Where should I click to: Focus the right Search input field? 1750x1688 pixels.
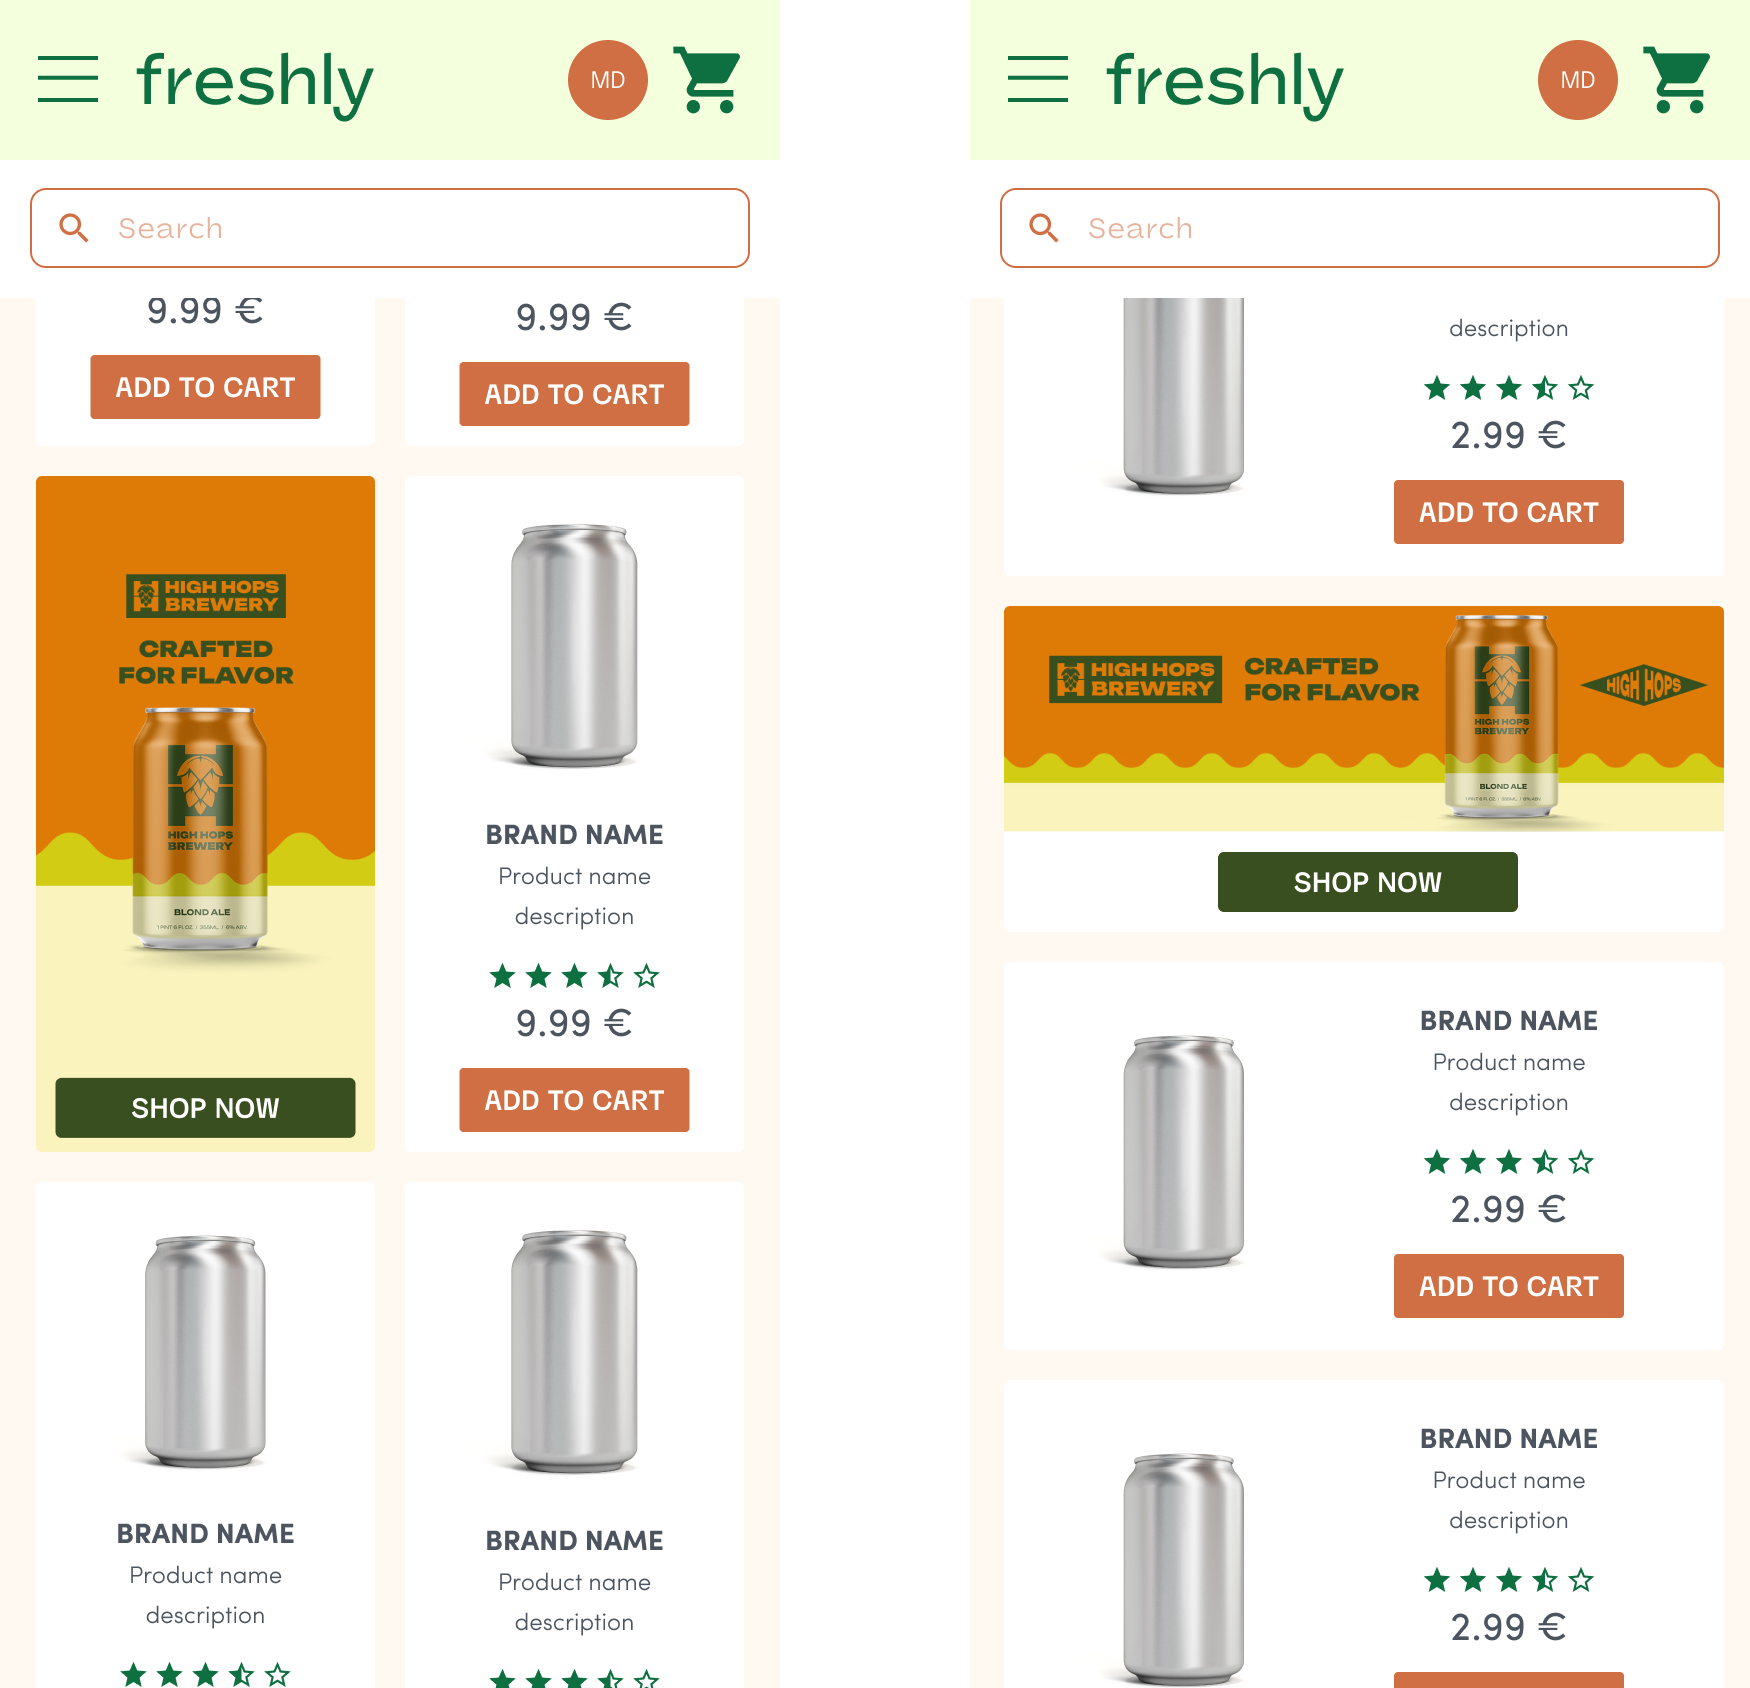[1360, 228]
